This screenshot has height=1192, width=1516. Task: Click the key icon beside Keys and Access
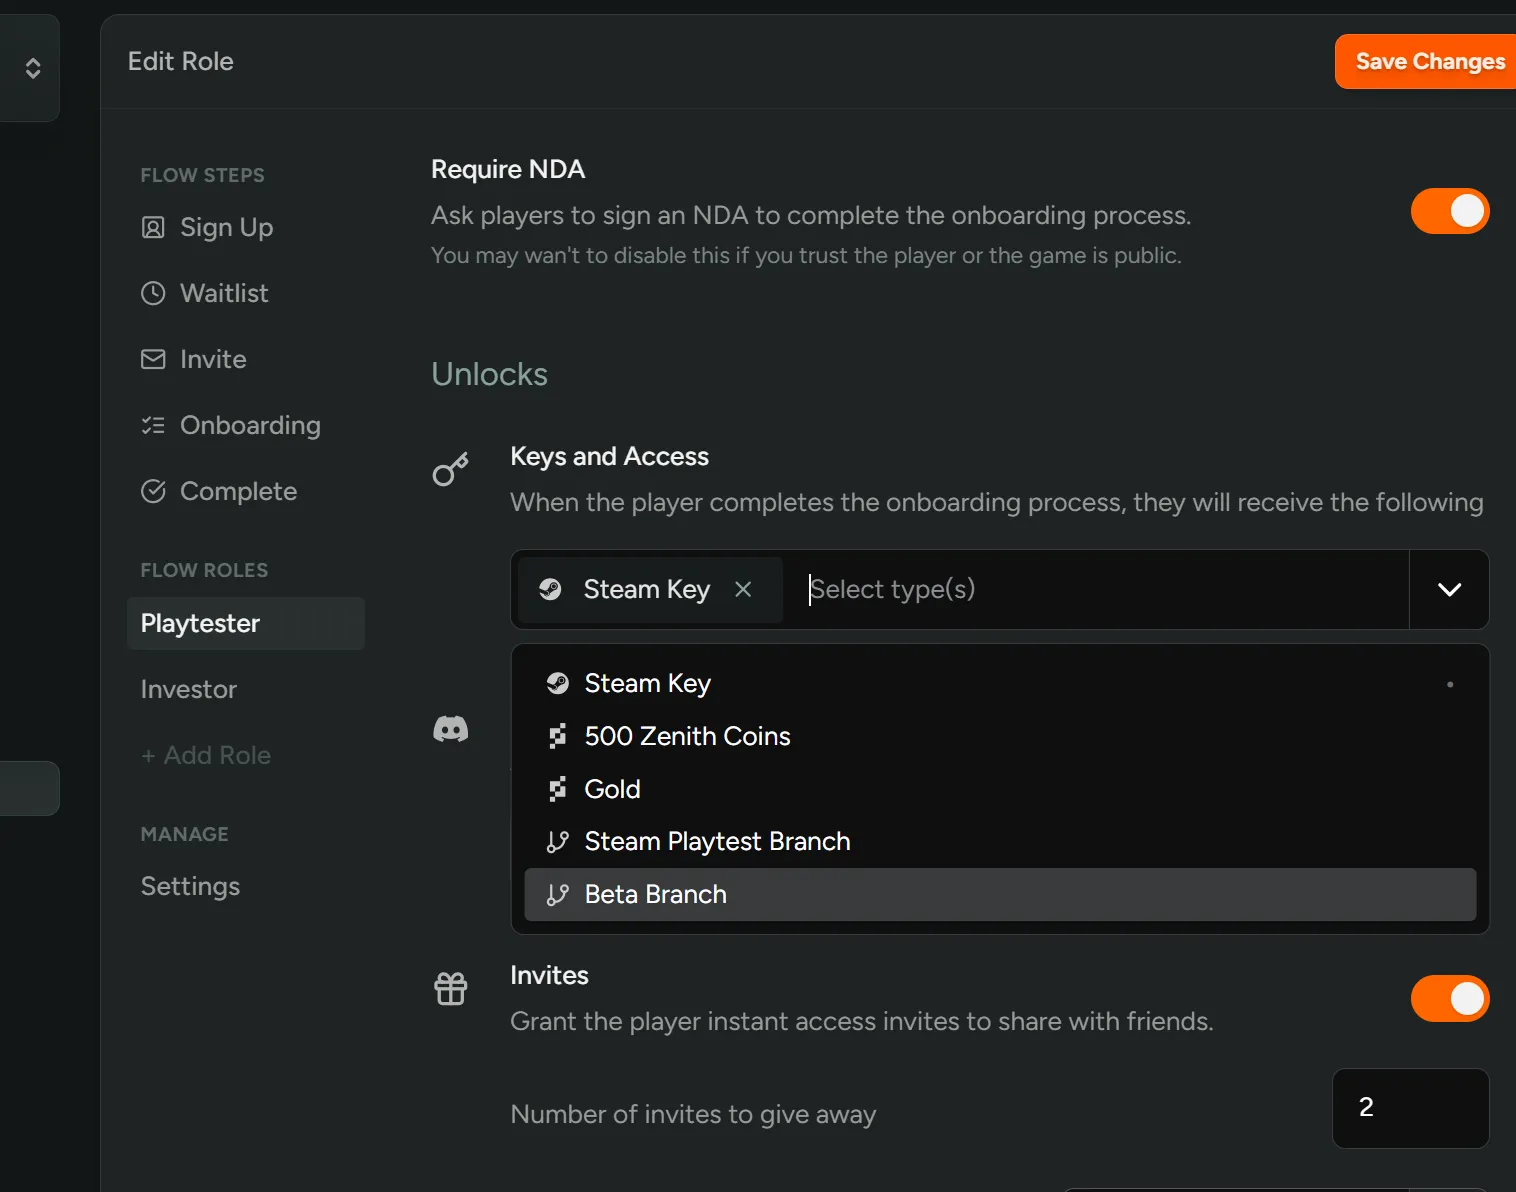[450, 469]
